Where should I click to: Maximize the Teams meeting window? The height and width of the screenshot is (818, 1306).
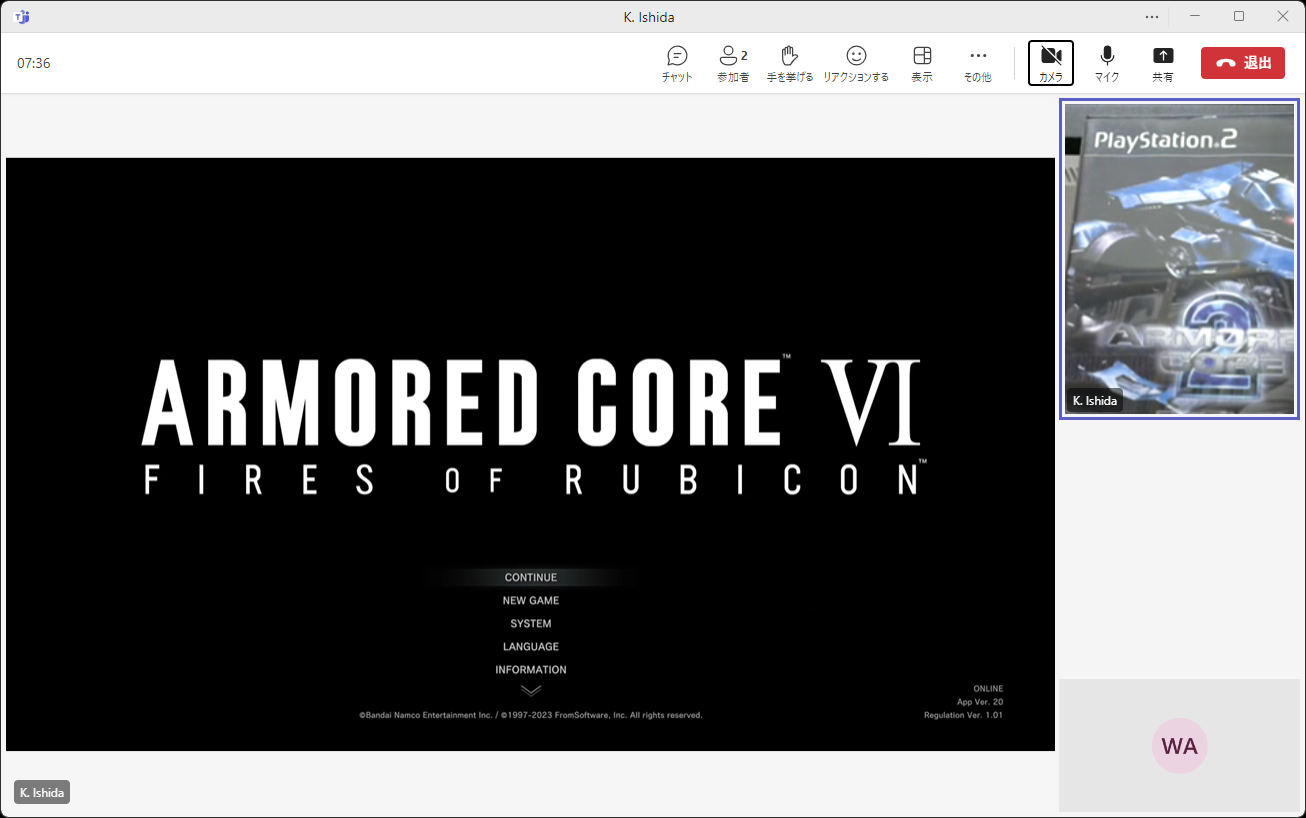pyautogui.click(x=1239, y=17)
